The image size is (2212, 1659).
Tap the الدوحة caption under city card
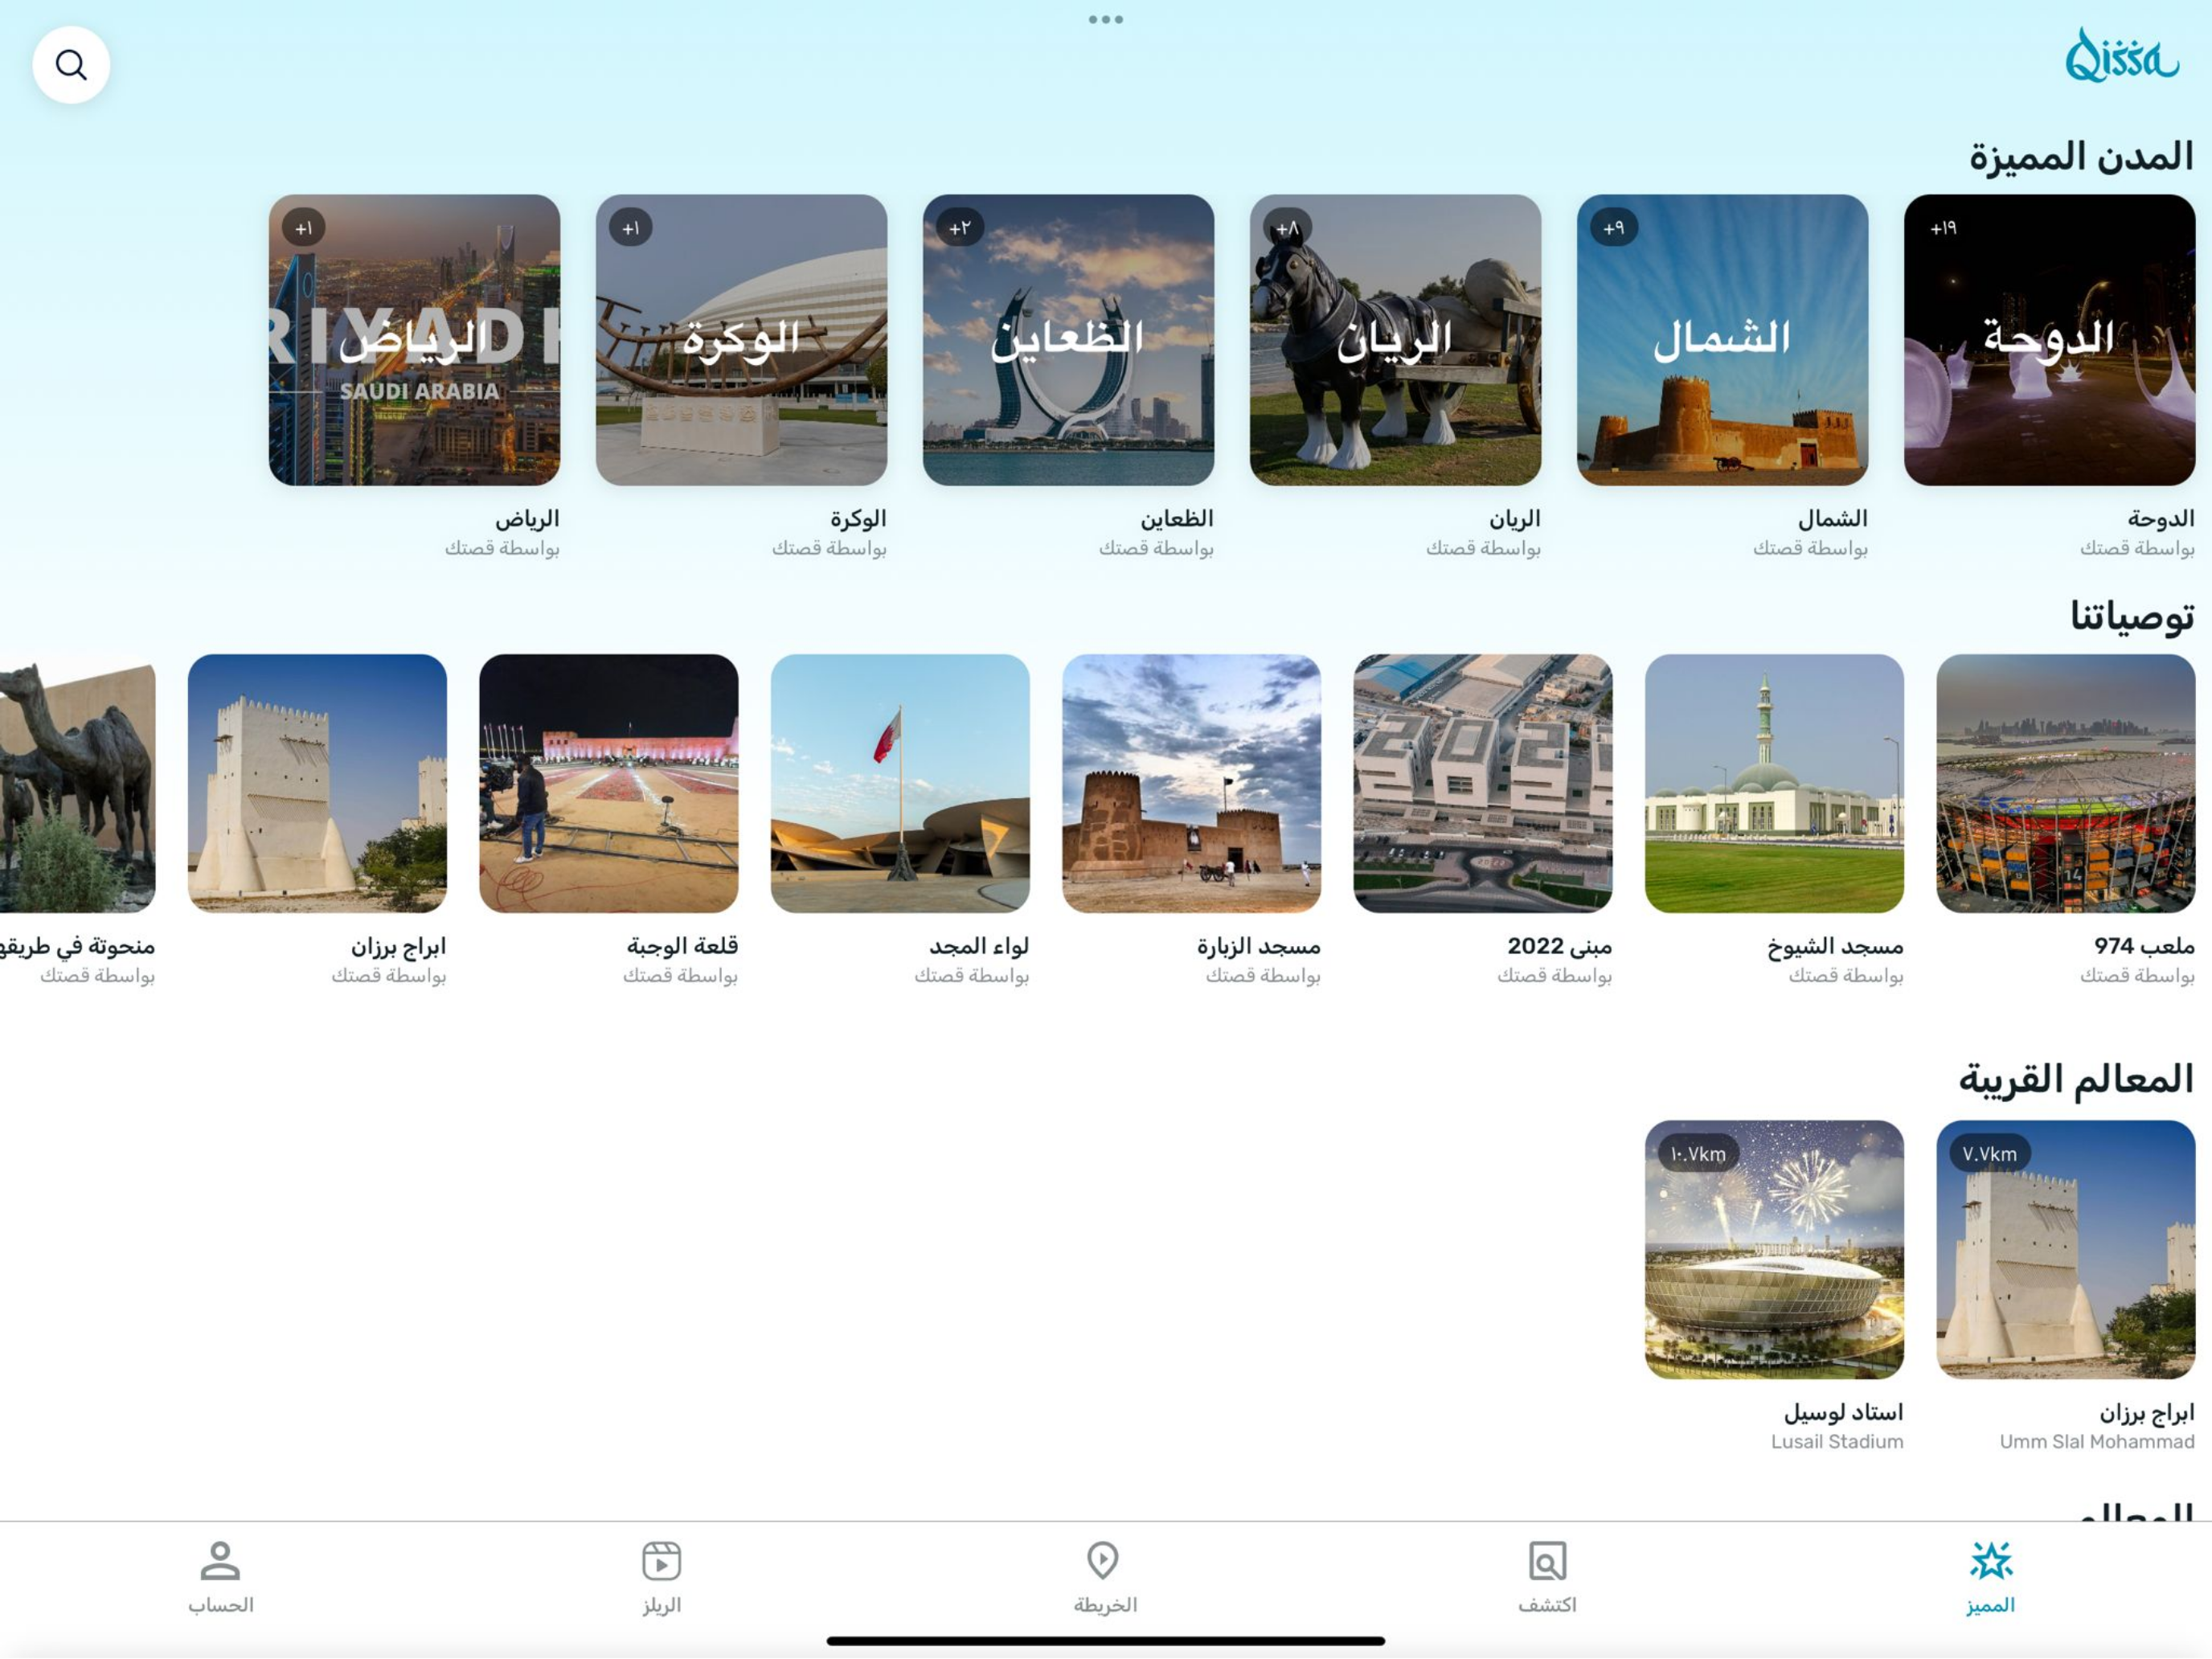pos(2160,519)
